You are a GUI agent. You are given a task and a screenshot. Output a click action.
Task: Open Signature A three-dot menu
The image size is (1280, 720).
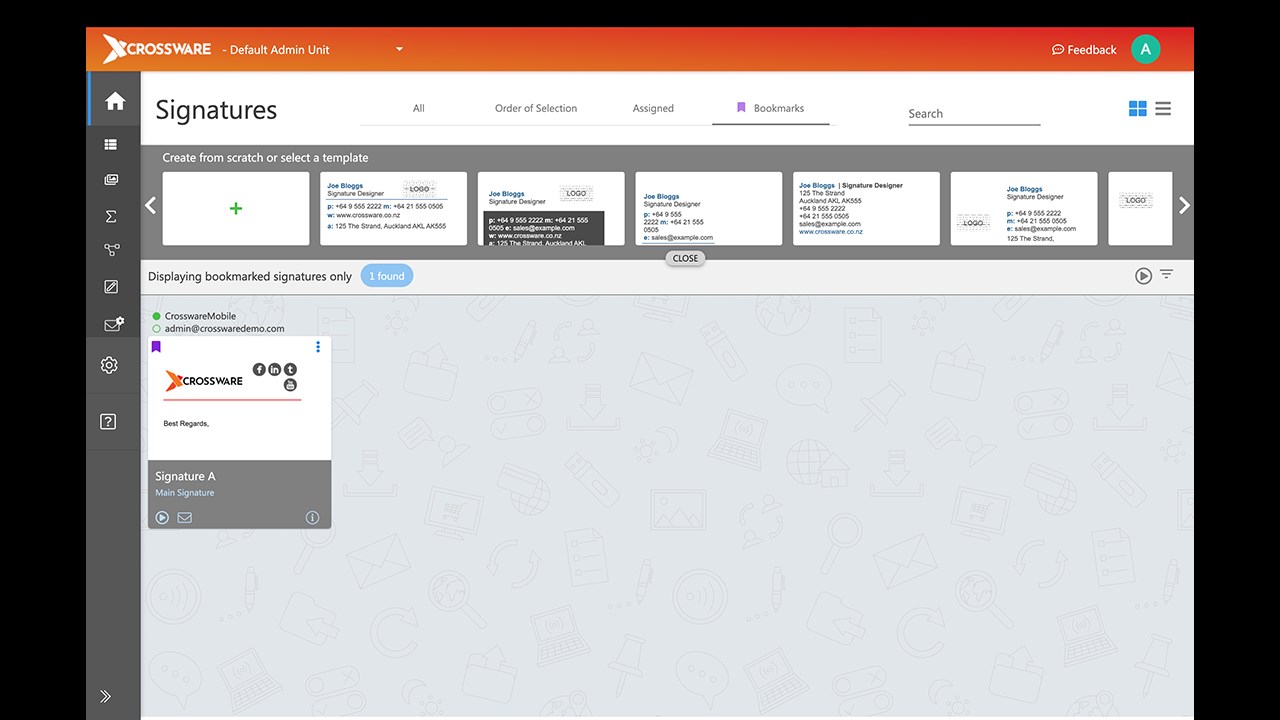point(318,347)
